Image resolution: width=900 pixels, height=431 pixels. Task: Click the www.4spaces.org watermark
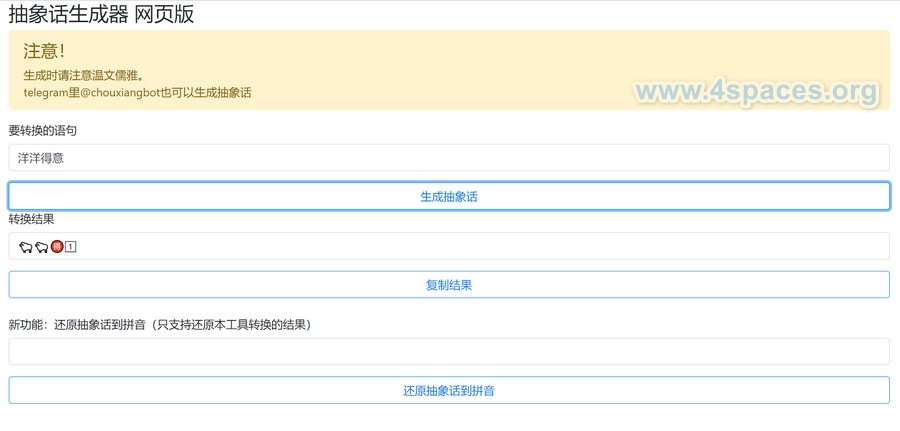pos(756,91)
